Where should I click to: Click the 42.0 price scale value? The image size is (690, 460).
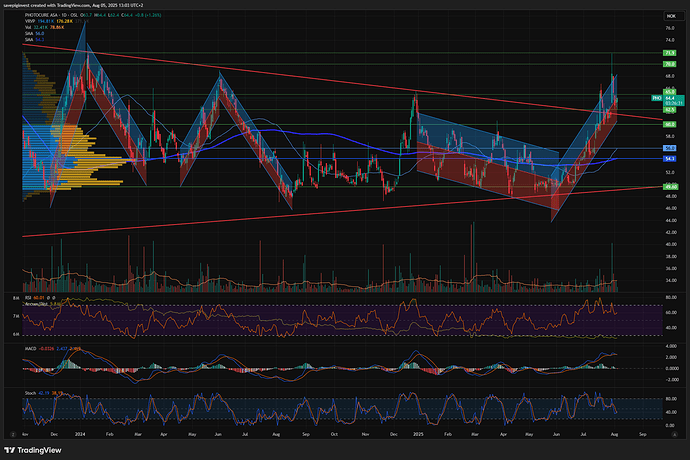(x=670, y=232)
